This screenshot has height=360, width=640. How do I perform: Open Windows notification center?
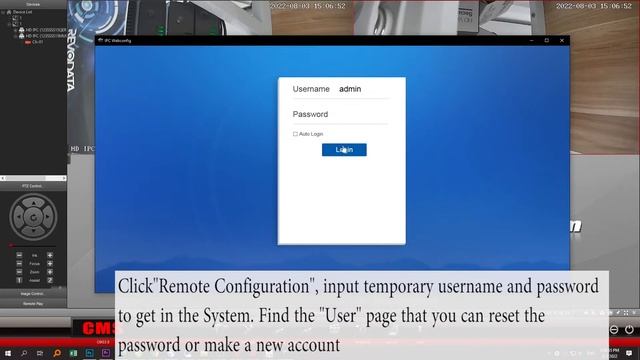tap(629, 353)
